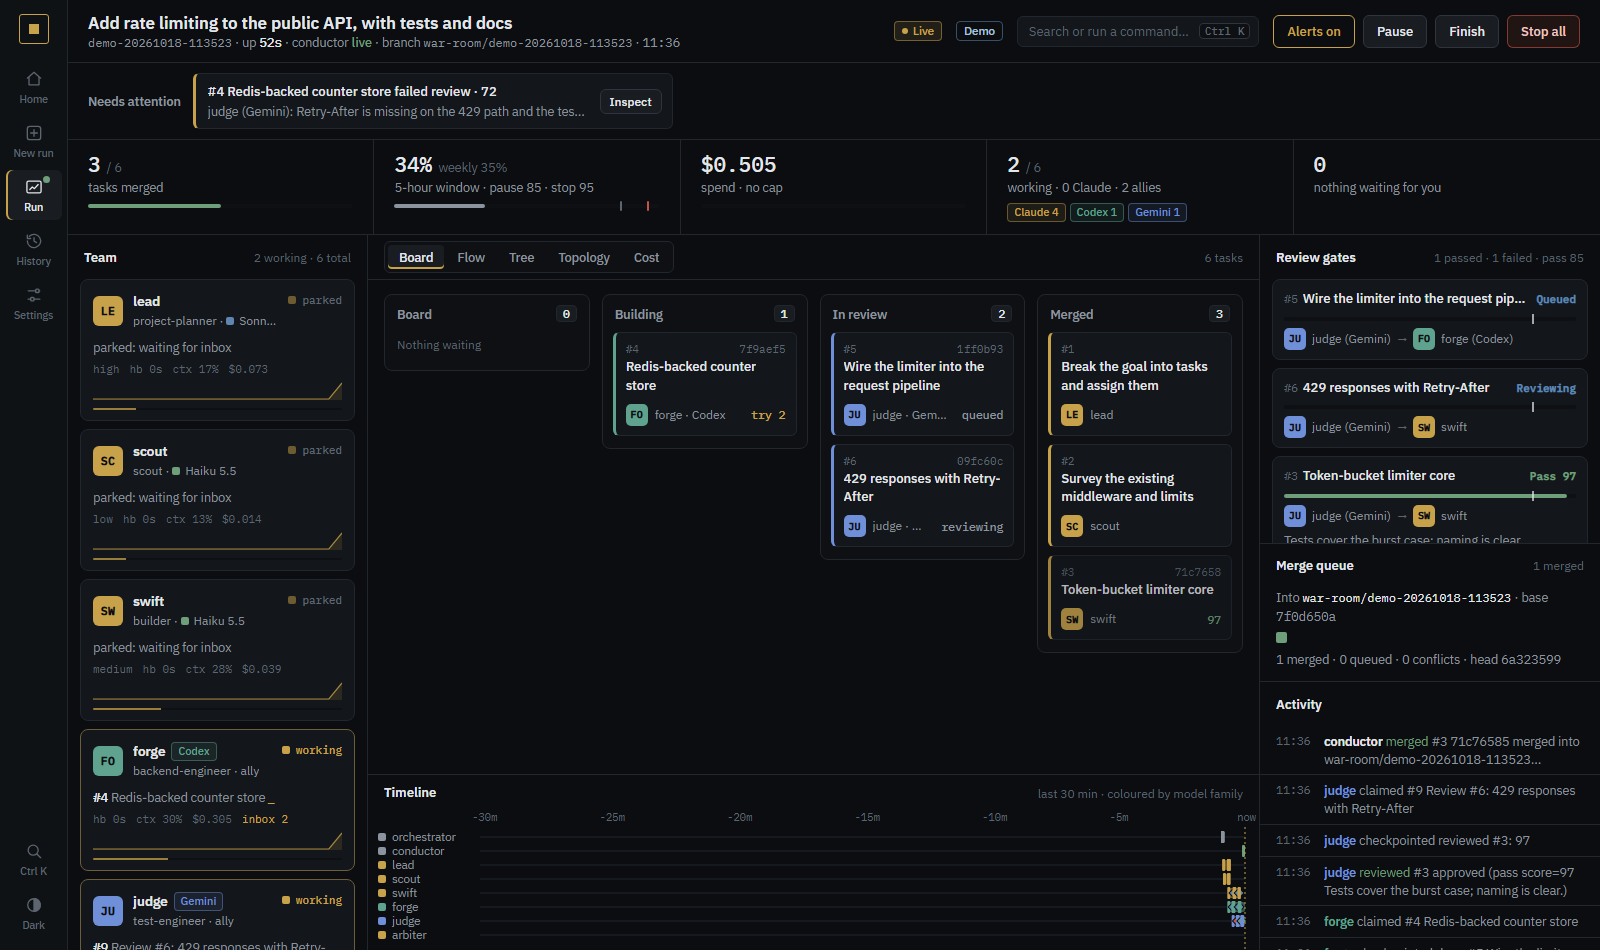Click JU avatar on task #6 card

pyautogui.click(x=854, y=526)
